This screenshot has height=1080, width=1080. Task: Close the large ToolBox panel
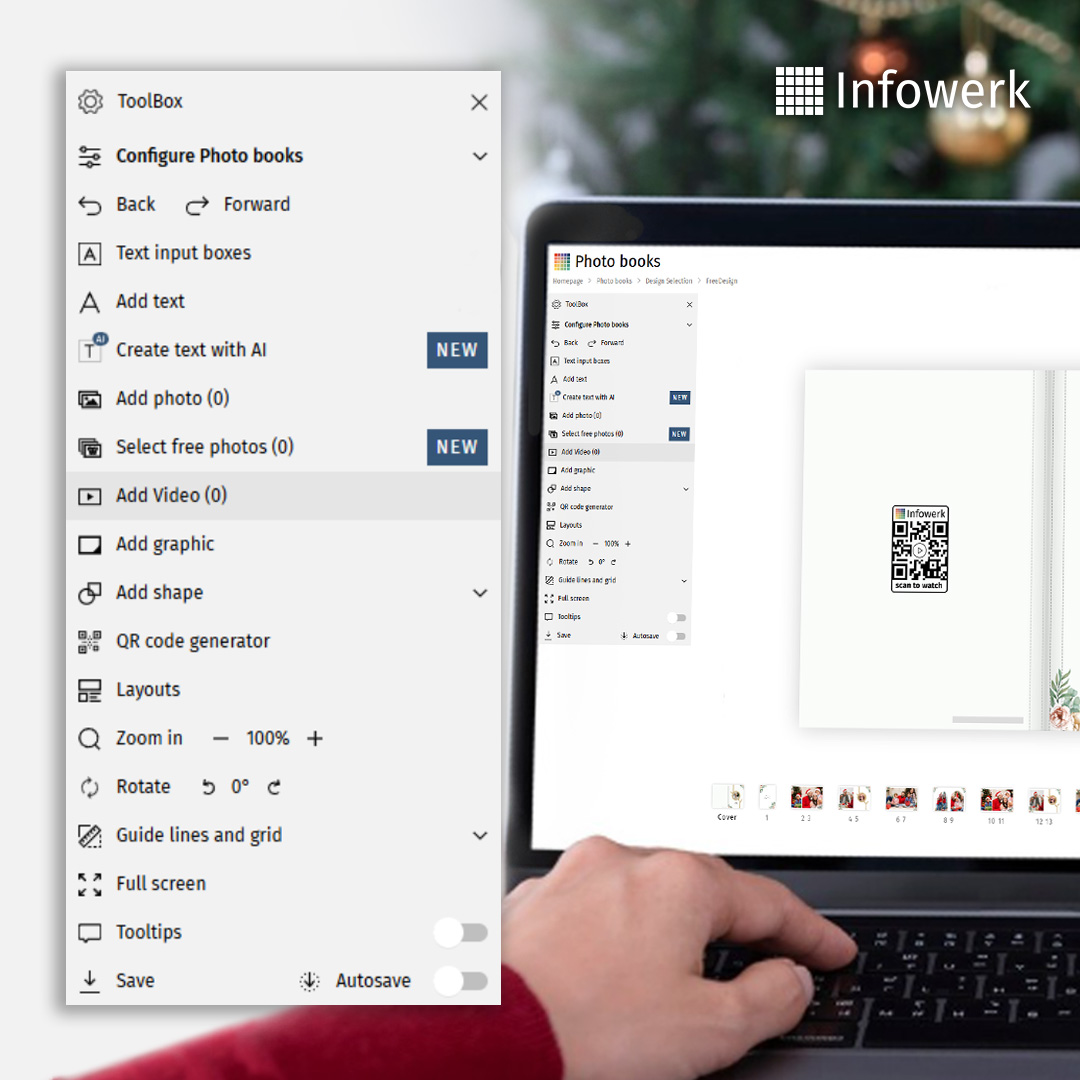click(479, 103)
